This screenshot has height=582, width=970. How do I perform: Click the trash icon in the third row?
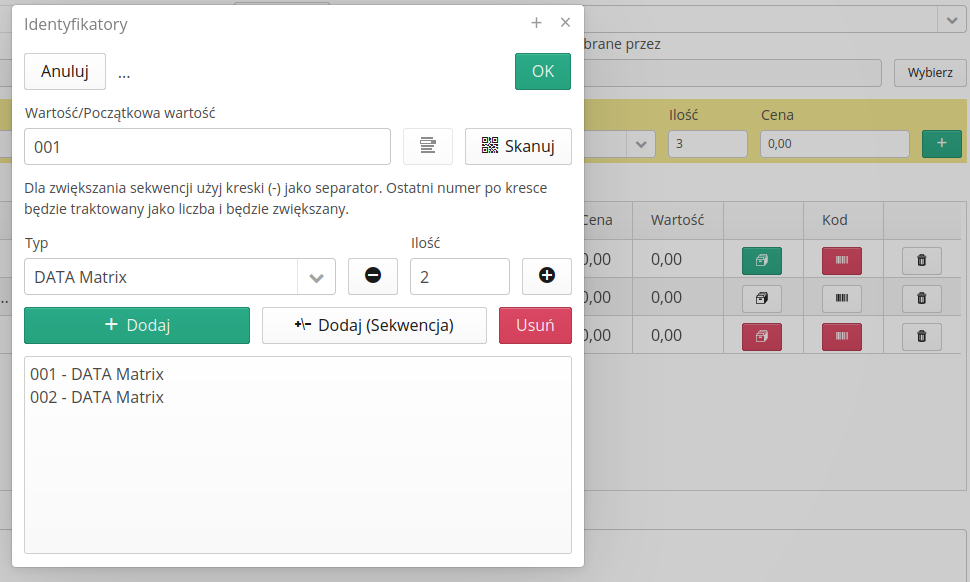point(921,336)
